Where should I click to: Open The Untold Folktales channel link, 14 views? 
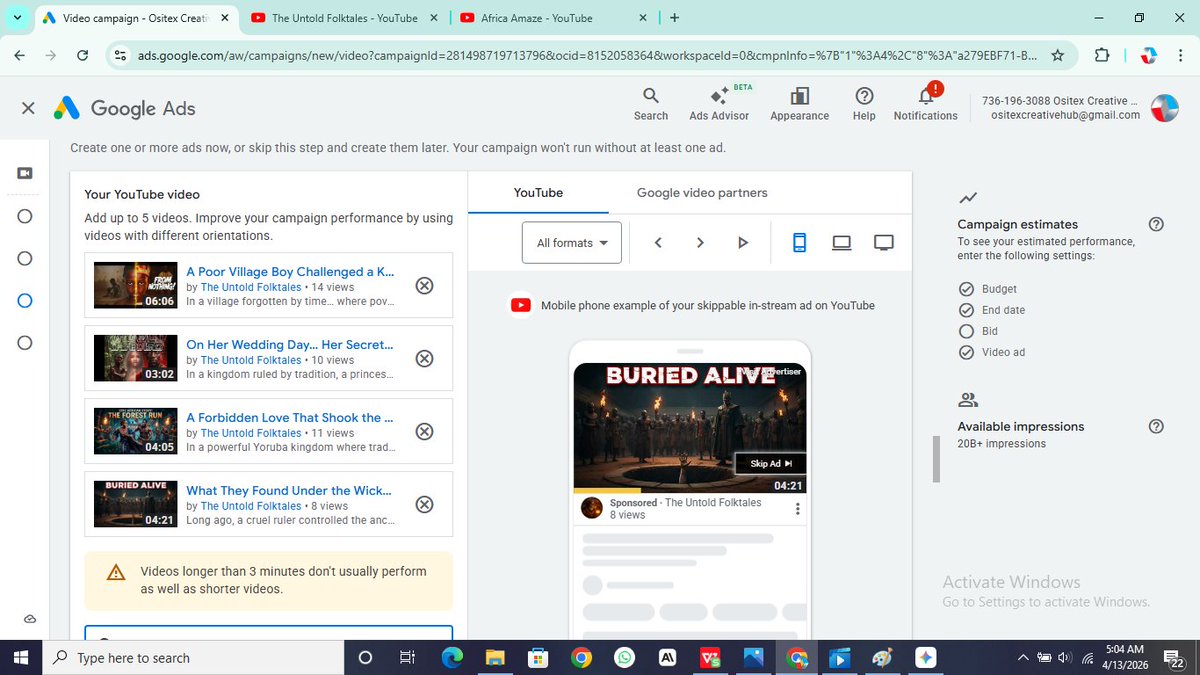point(251,287)
